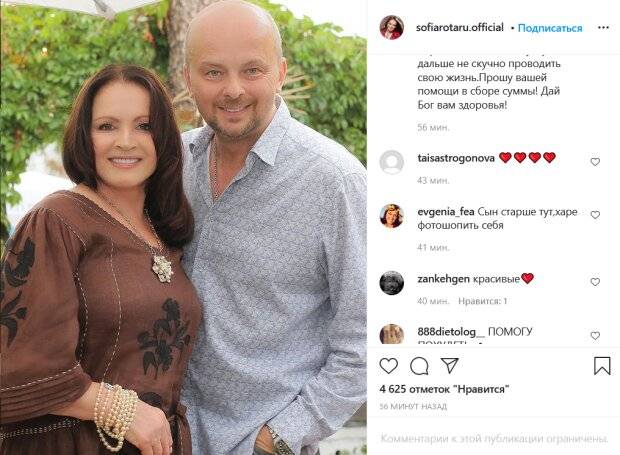Like the post with the heart icon
The height and width of the screenshot is (455, 620).
click(x=388, y=366)
